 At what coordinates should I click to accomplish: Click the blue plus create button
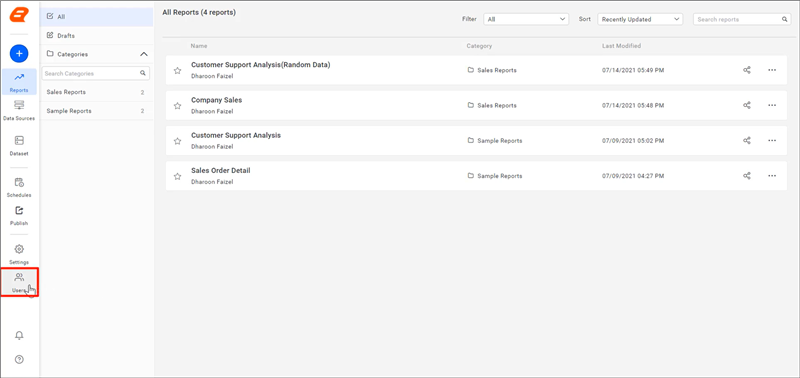click(x=19, y=53)
